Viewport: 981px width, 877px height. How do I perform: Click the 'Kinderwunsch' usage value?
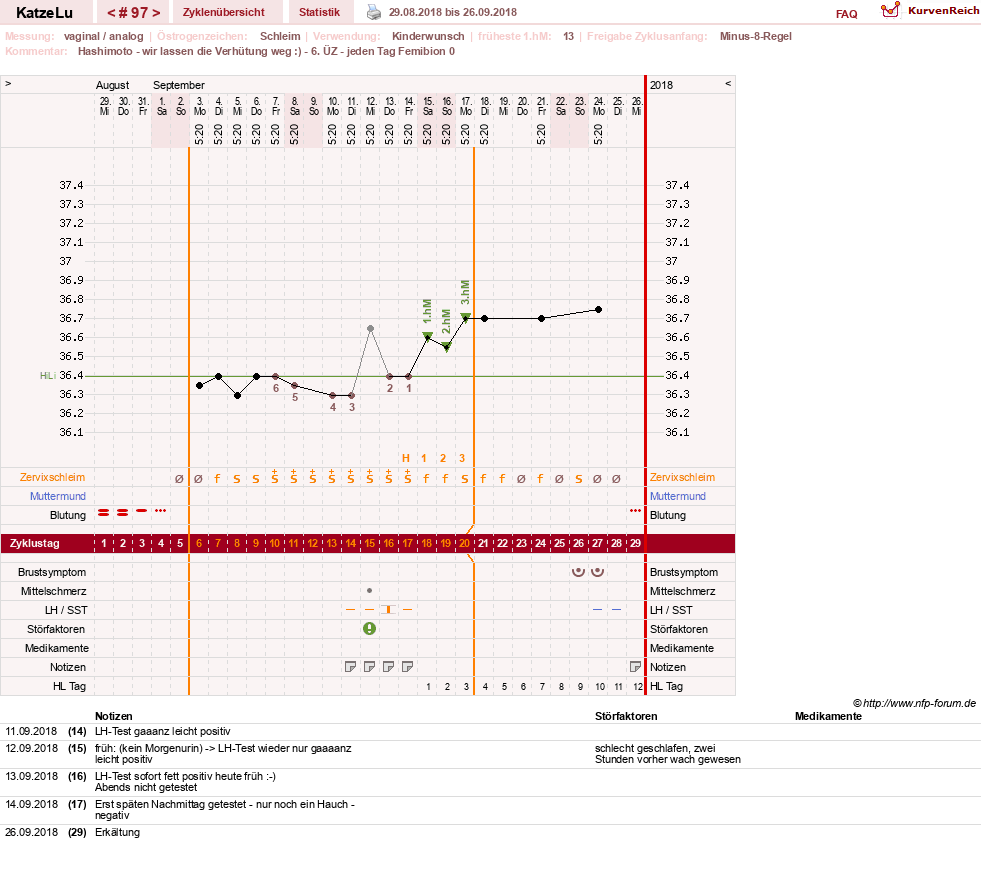click(x=428, y=36)
